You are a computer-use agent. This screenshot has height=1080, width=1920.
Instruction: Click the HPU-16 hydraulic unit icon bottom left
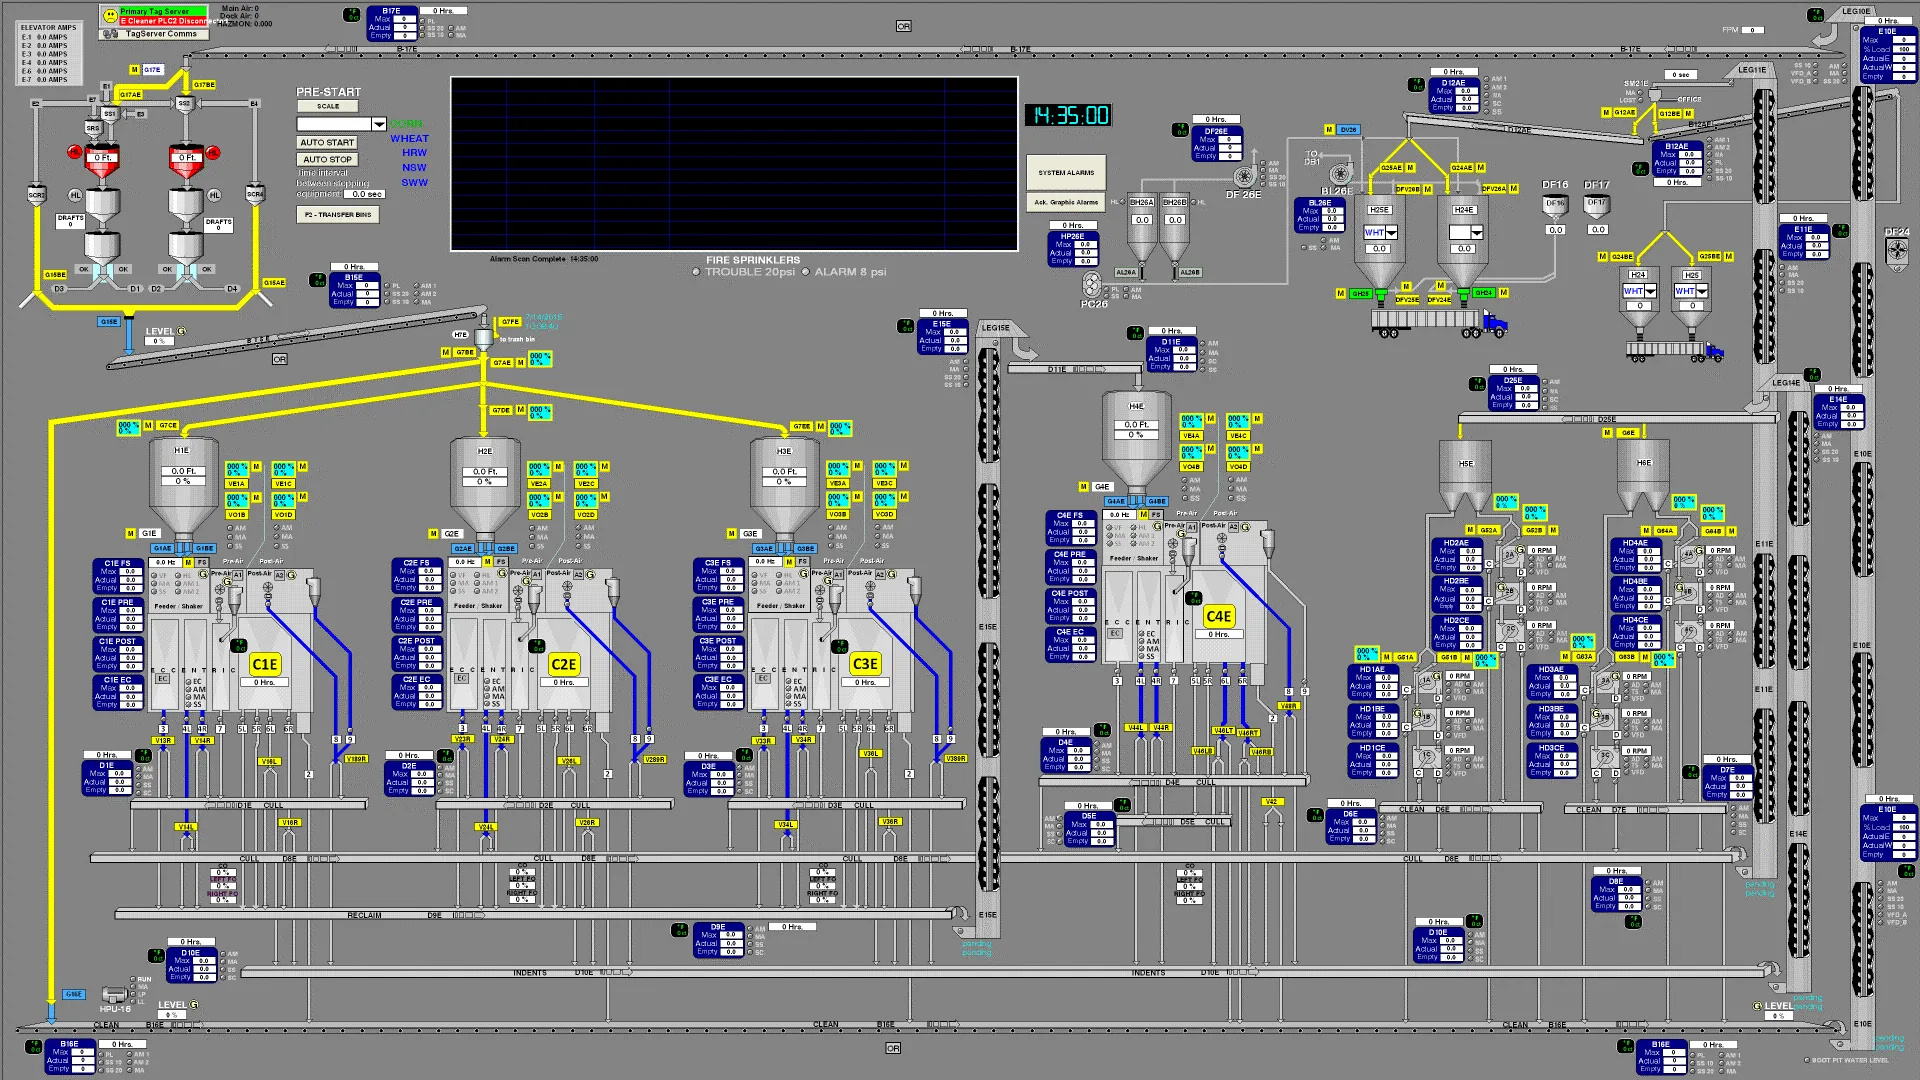coord(113,995)
